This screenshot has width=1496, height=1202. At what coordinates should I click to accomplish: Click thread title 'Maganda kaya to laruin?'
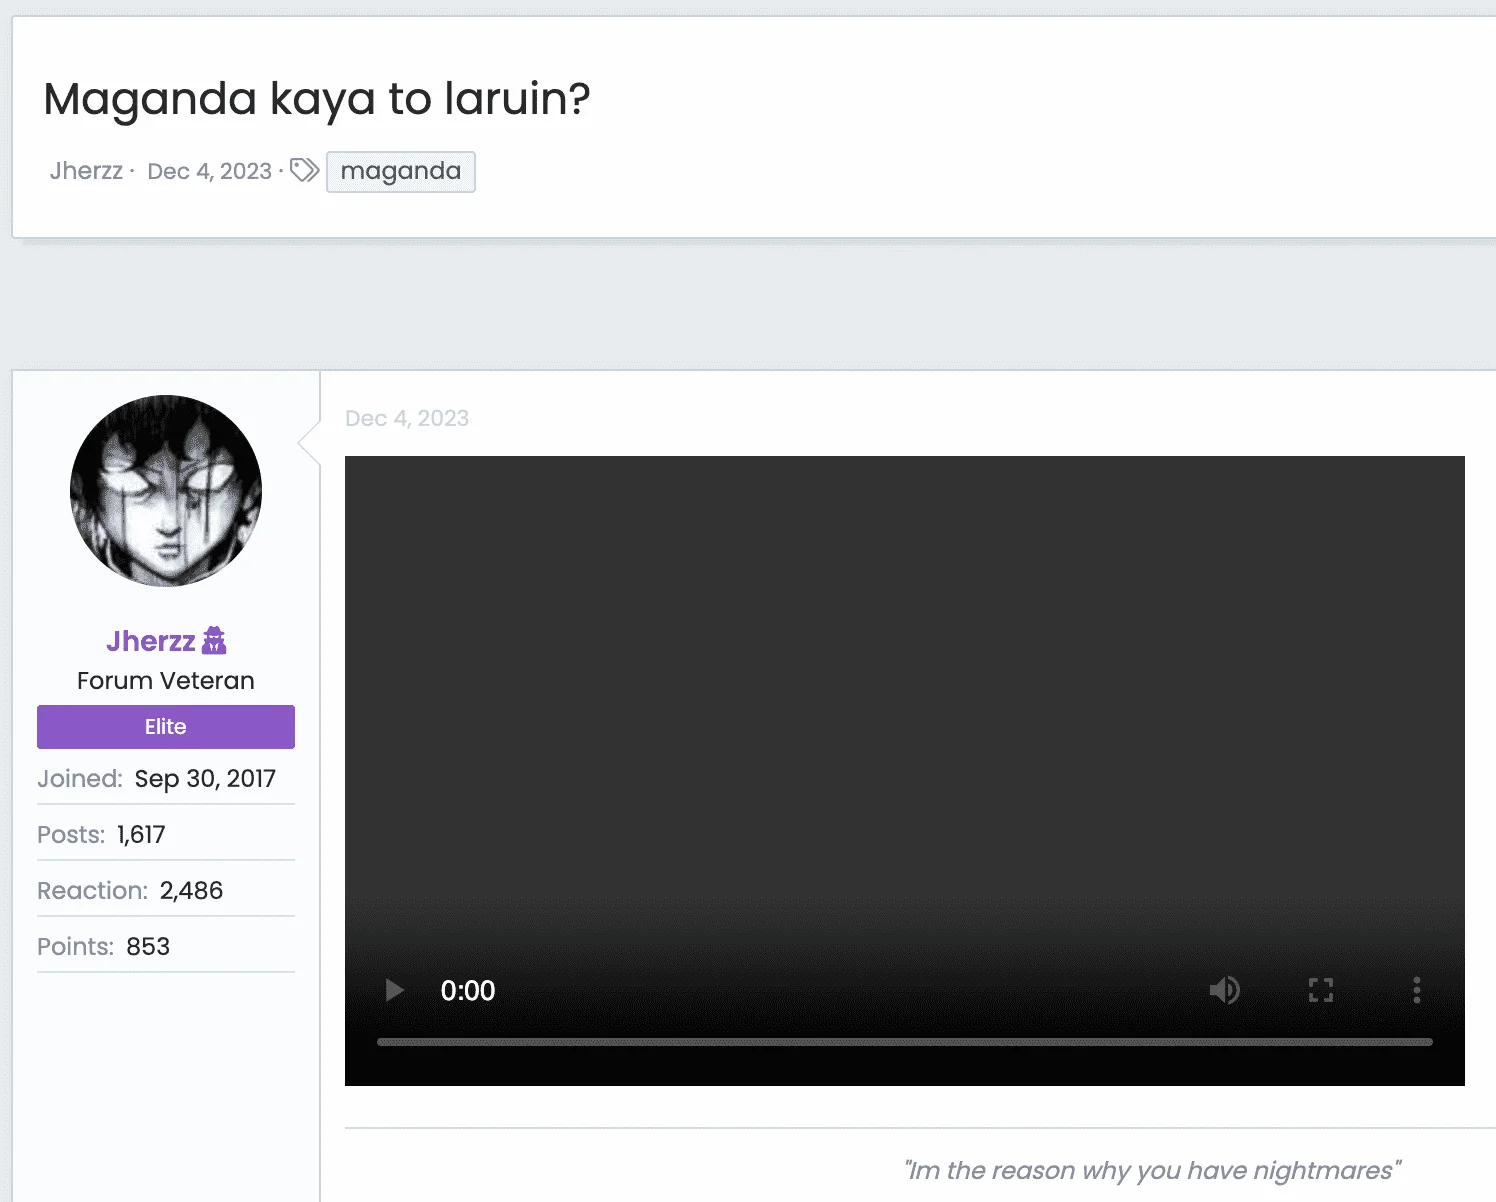[x=317, y=99]
